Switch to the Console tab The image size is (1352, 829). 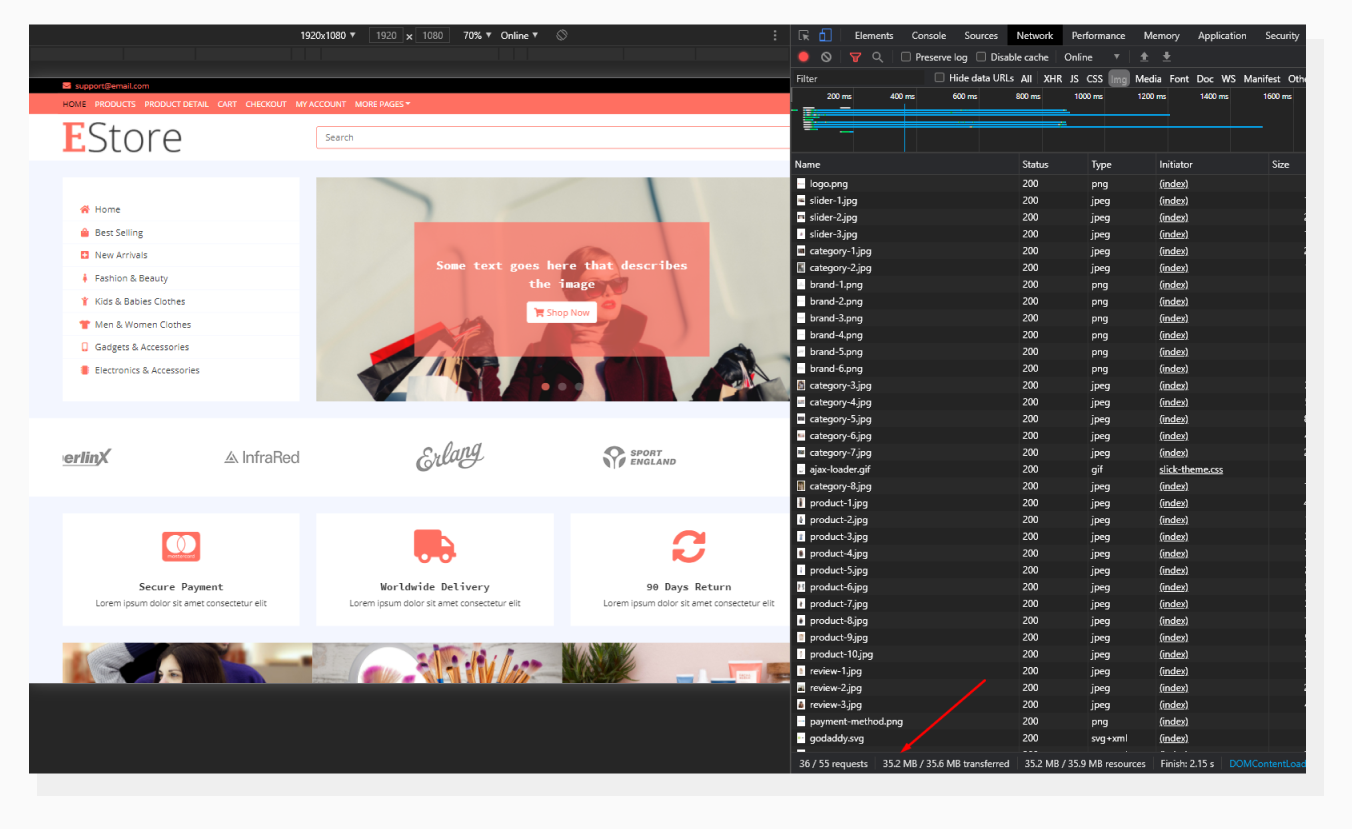pos(928,35)
